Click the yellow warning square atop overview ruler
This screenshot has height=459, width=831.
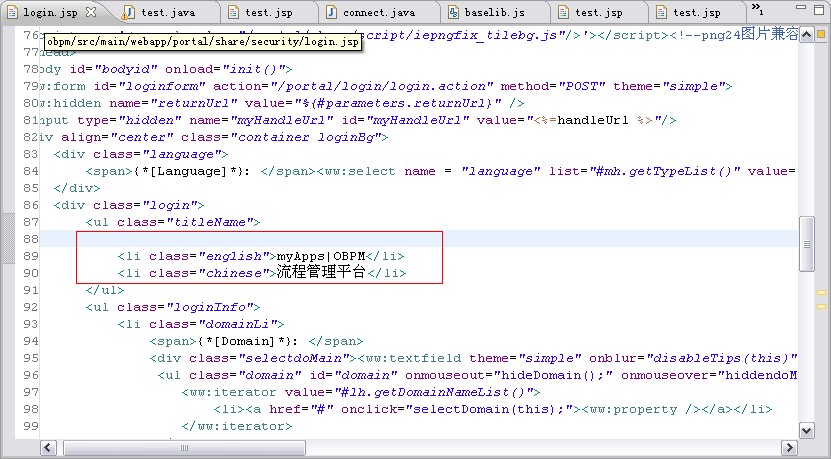(821, 34)
